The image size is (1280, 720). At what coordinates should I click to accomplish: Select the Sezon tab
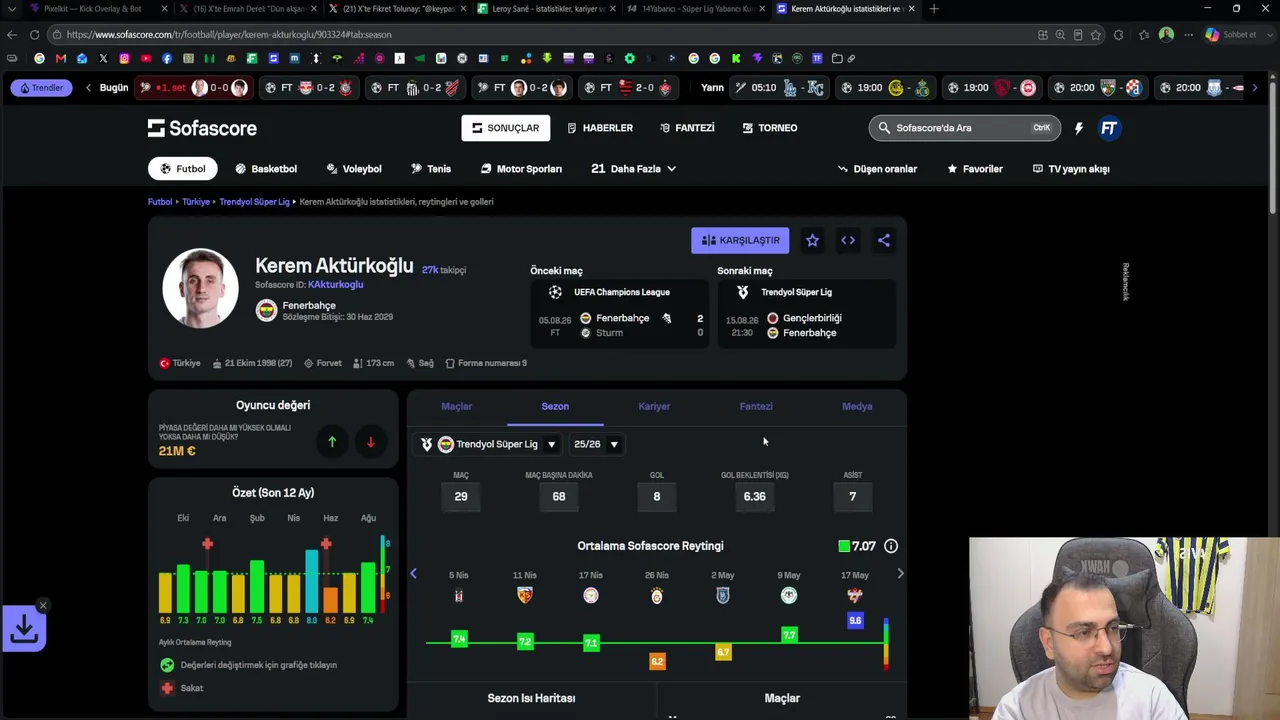click(x=555, y=406)
